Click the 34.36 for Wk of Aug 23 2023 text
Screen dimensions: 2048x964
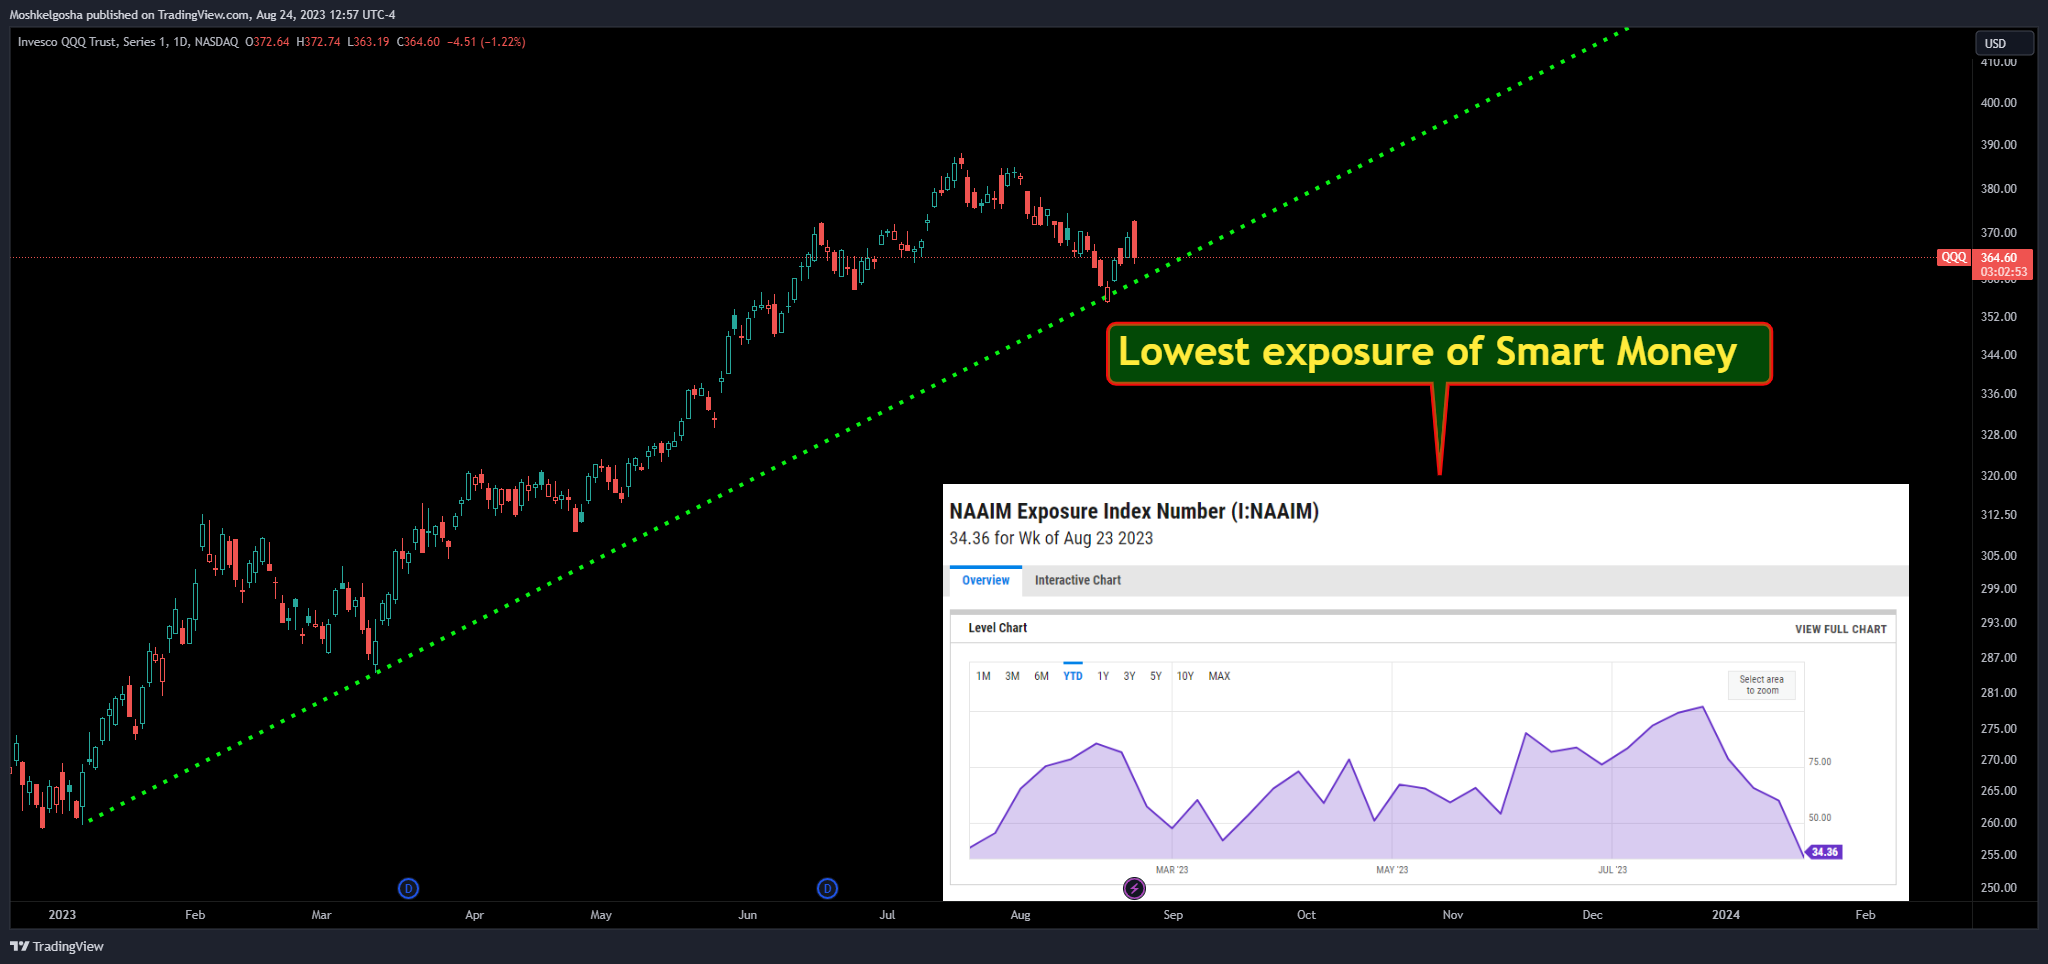(1051, 538)
